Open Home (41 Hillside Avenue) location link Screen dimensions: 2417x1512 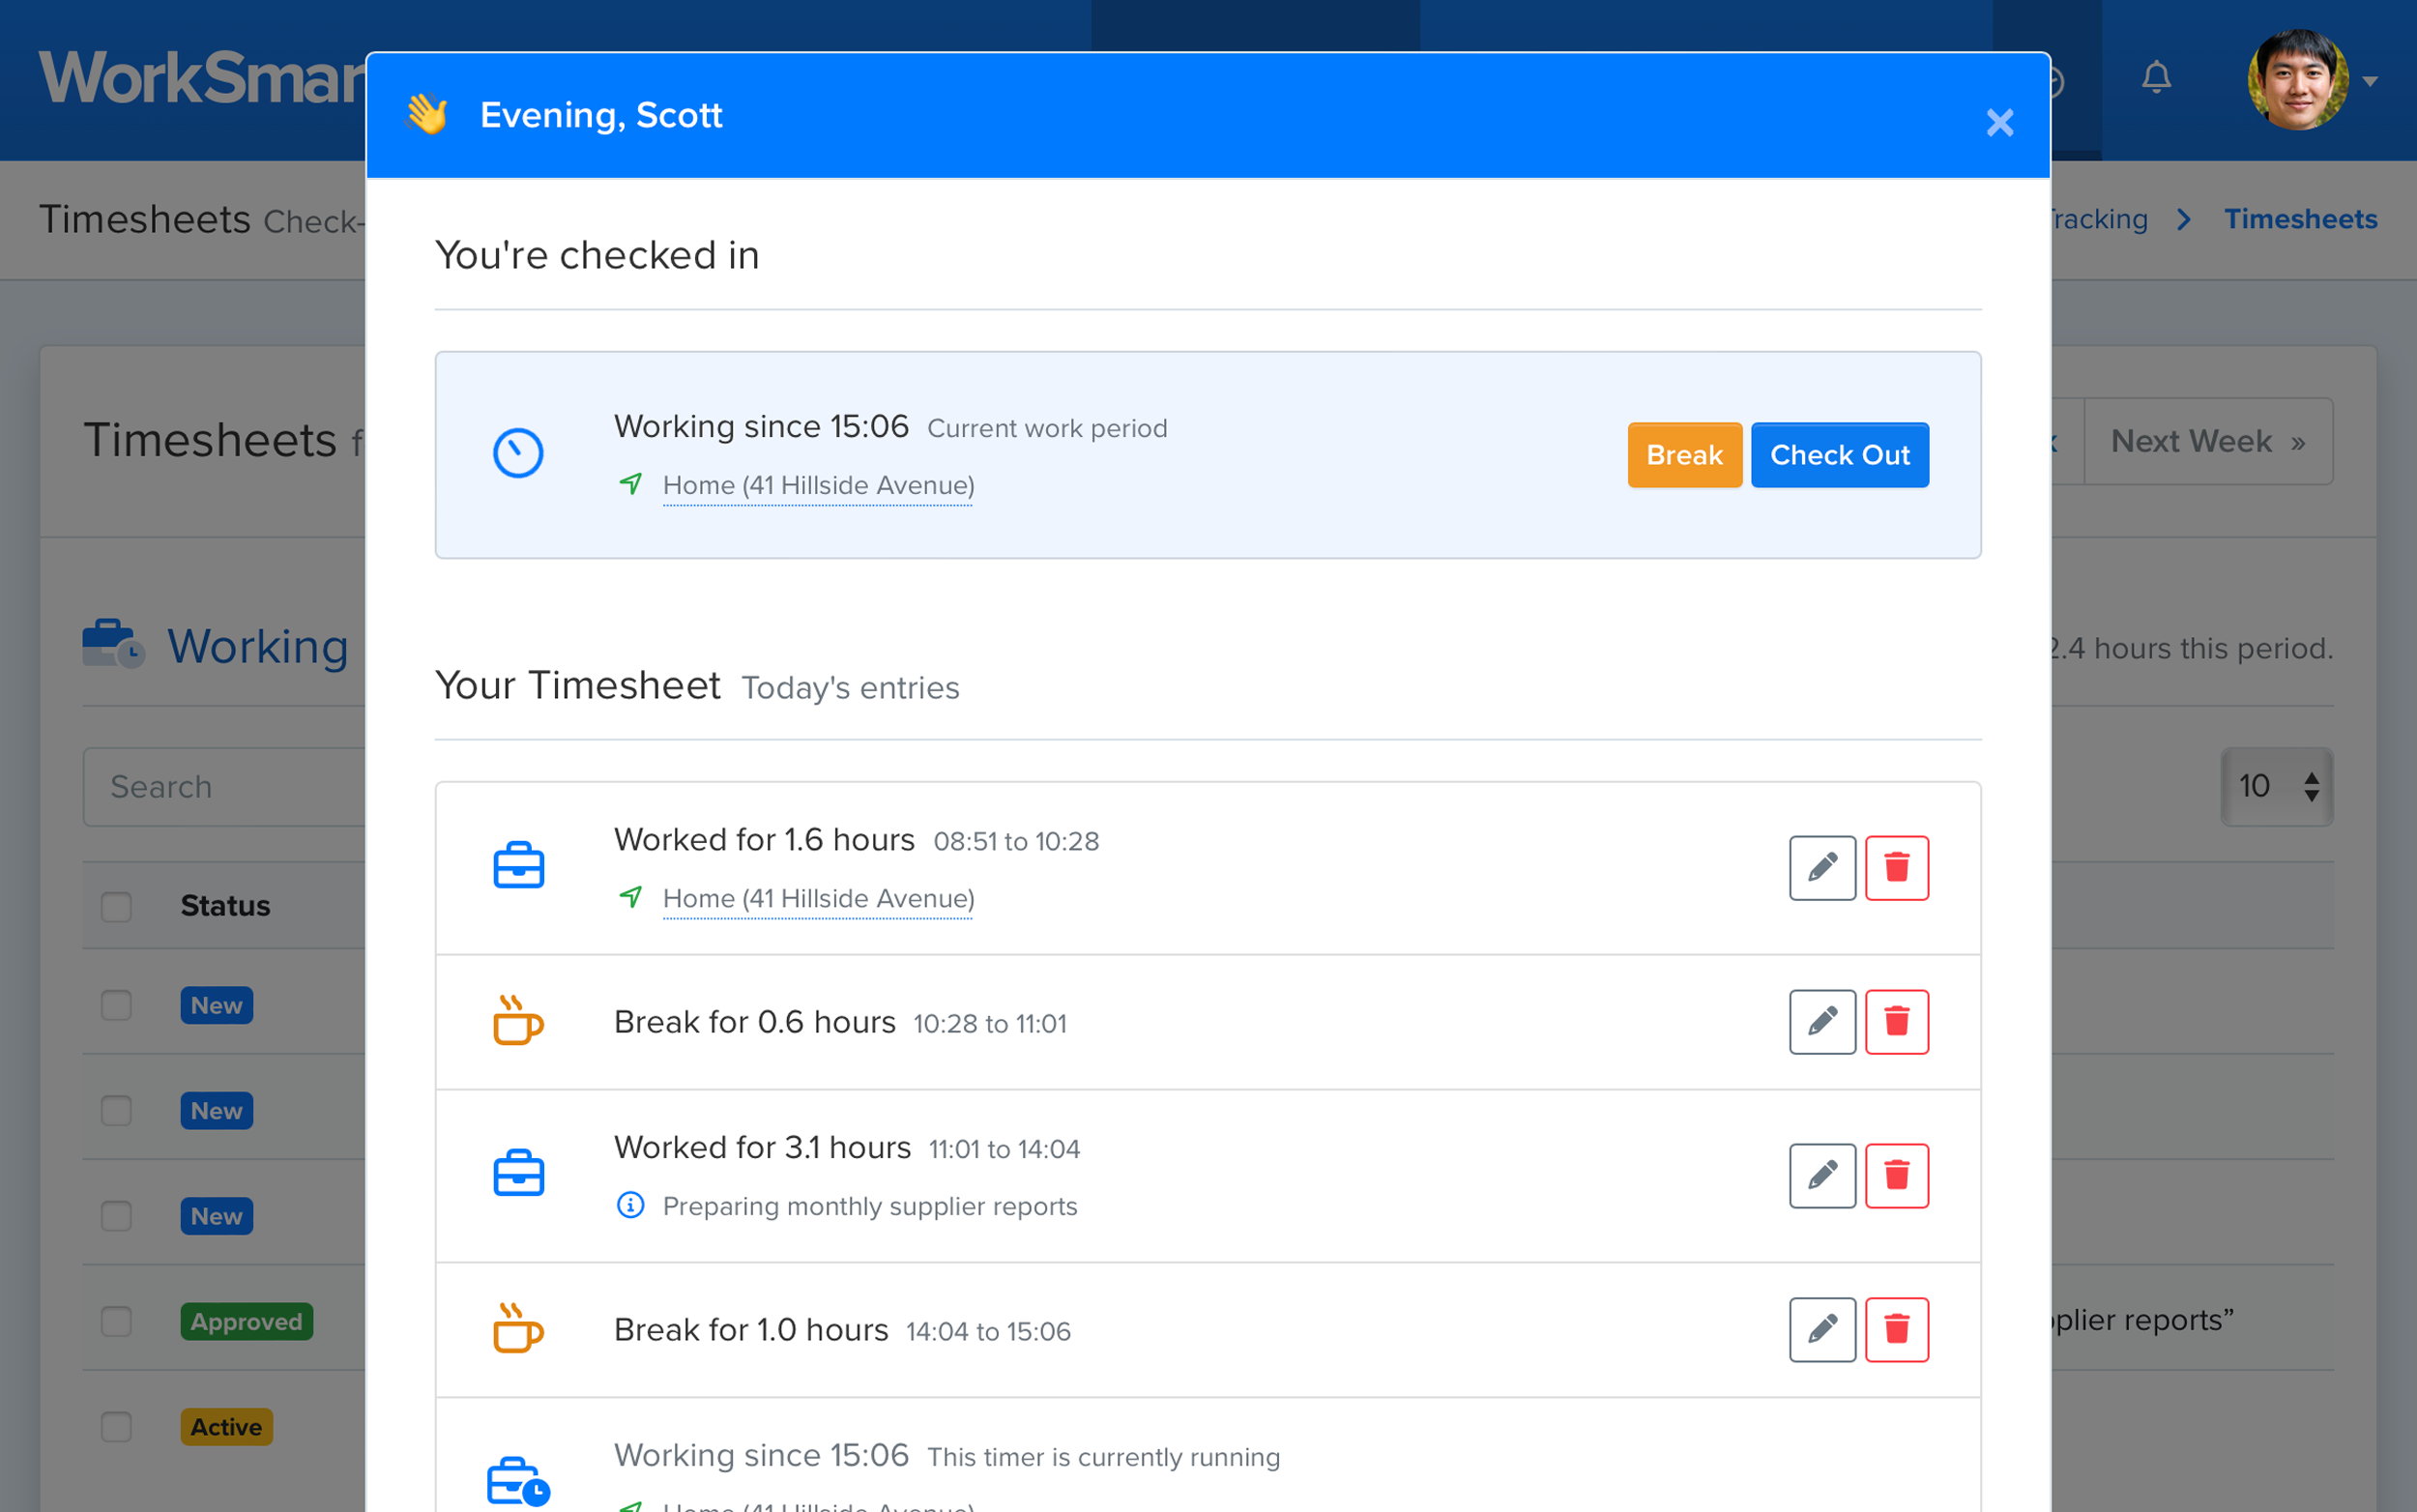(x=817, y=485)
